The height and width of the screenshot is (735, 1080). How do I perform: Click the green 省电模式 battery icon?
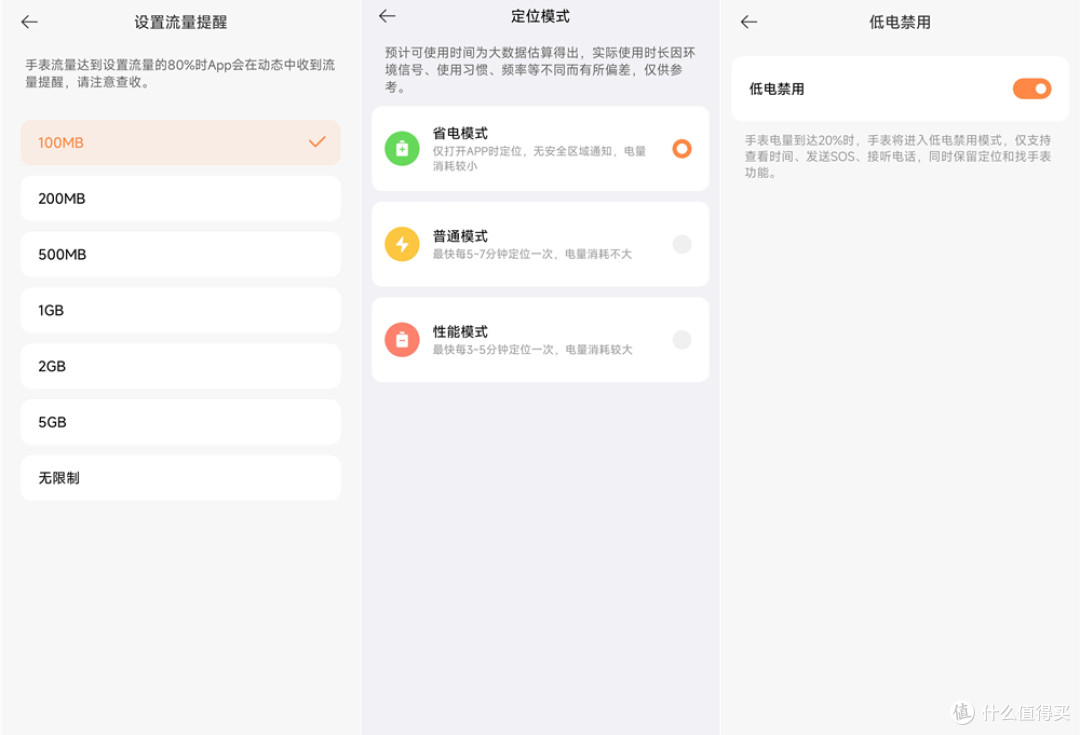coord(402,149)
